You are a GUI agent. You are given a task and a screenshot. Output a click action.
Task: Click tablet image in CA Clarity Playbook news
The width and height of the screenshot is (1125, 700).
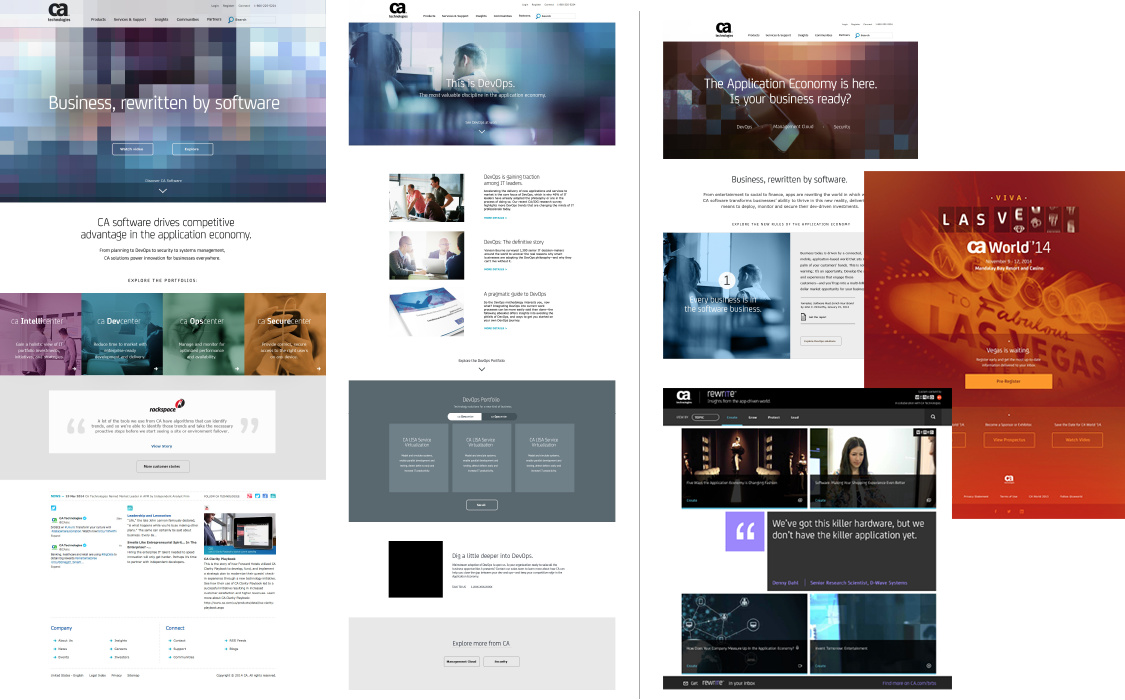point(240,533)
